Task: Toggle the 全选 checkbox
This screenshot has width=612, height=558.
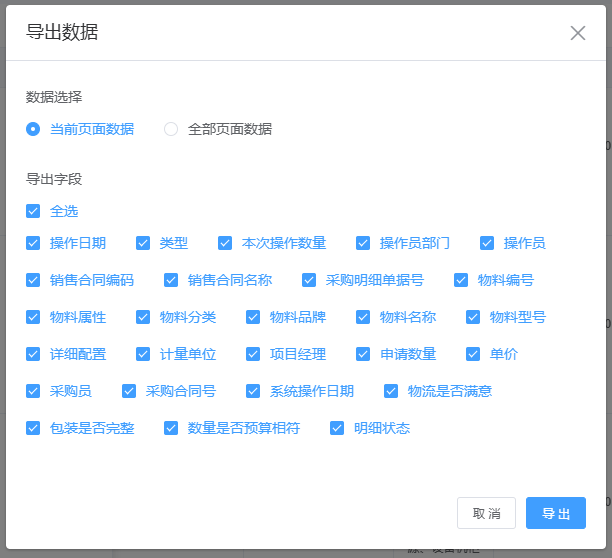Action: (x=33, y=211)
